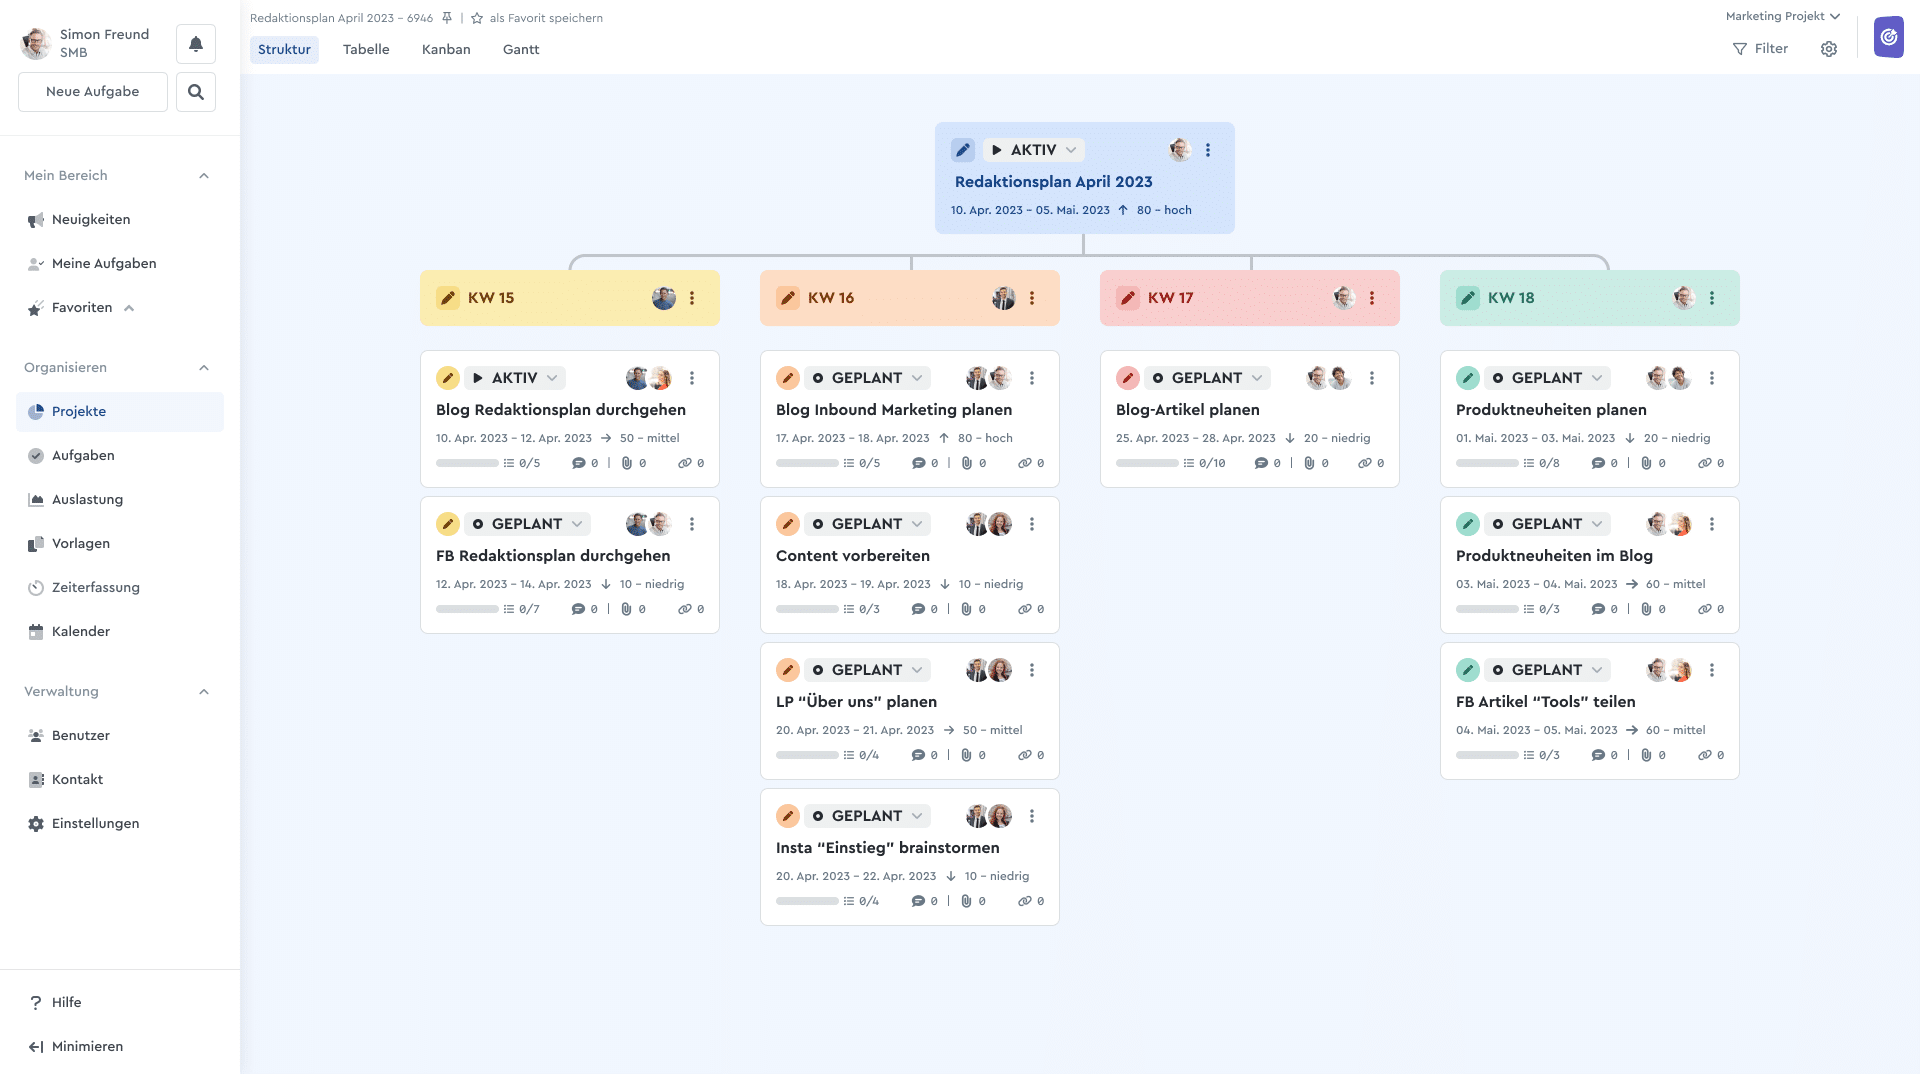1920x1074 pixels.
Task: Open checklist of Blog-Artikel planen
Action: 1205,463
